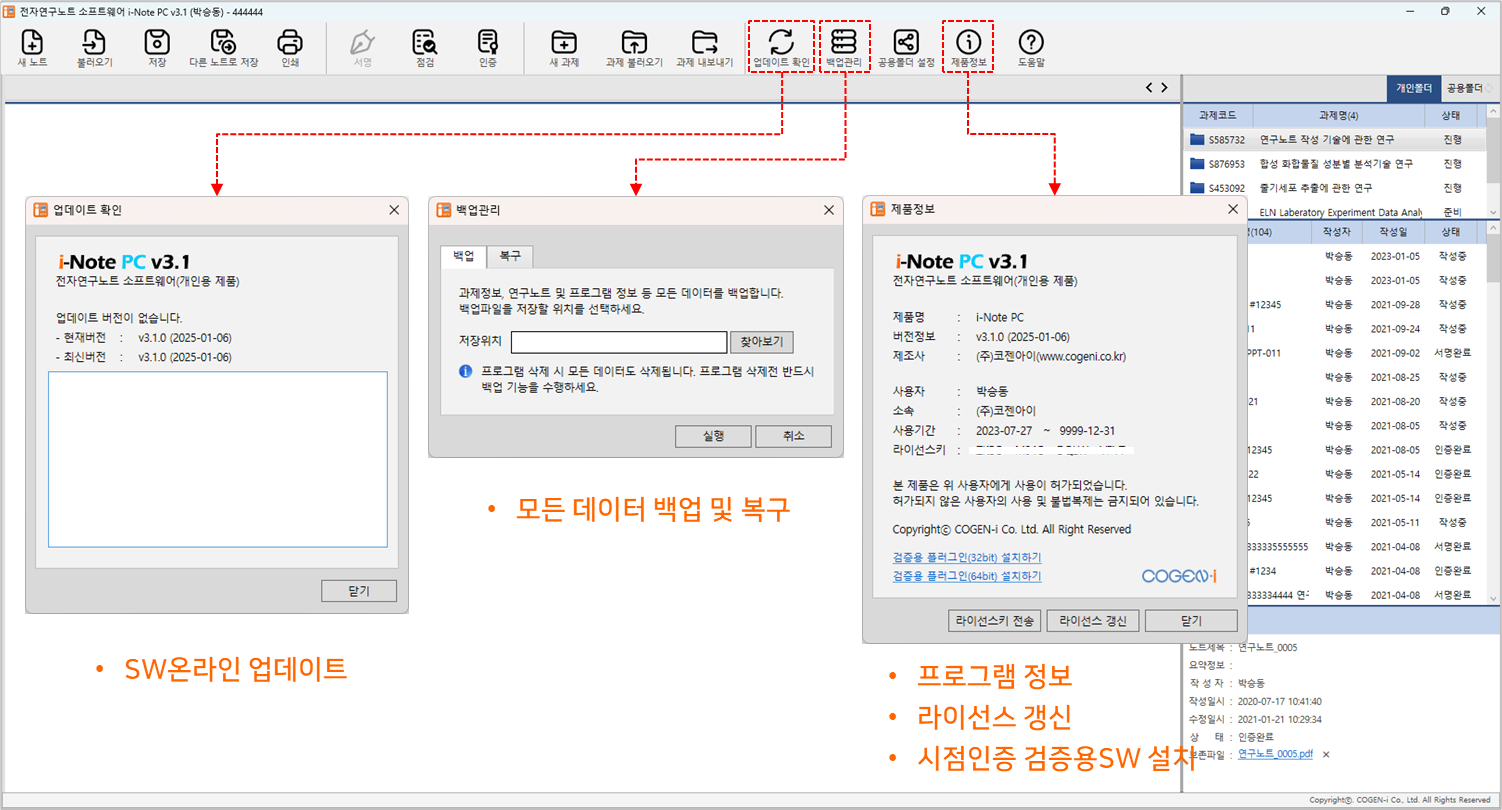The width and height of the screenshot is (1502, 810).
Task: Install the 64bit 검증용 플러그인 link
Action: click(967, 577)
